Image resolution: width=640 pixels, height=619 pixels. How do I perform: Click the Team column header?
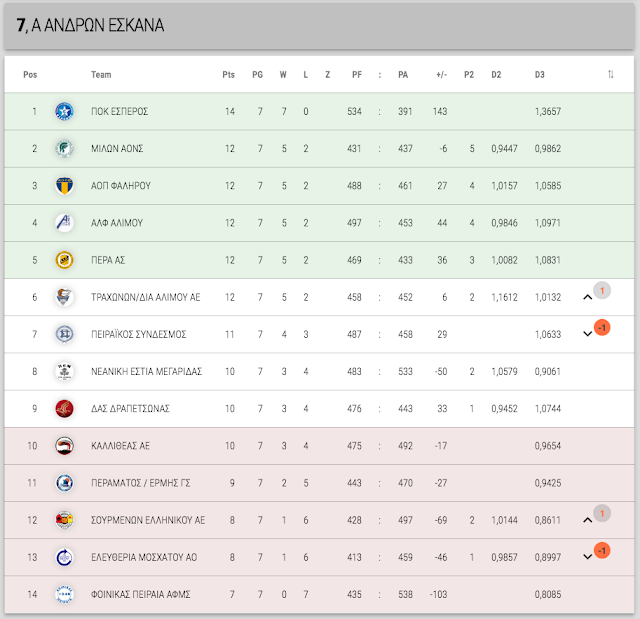coord(101,75)
